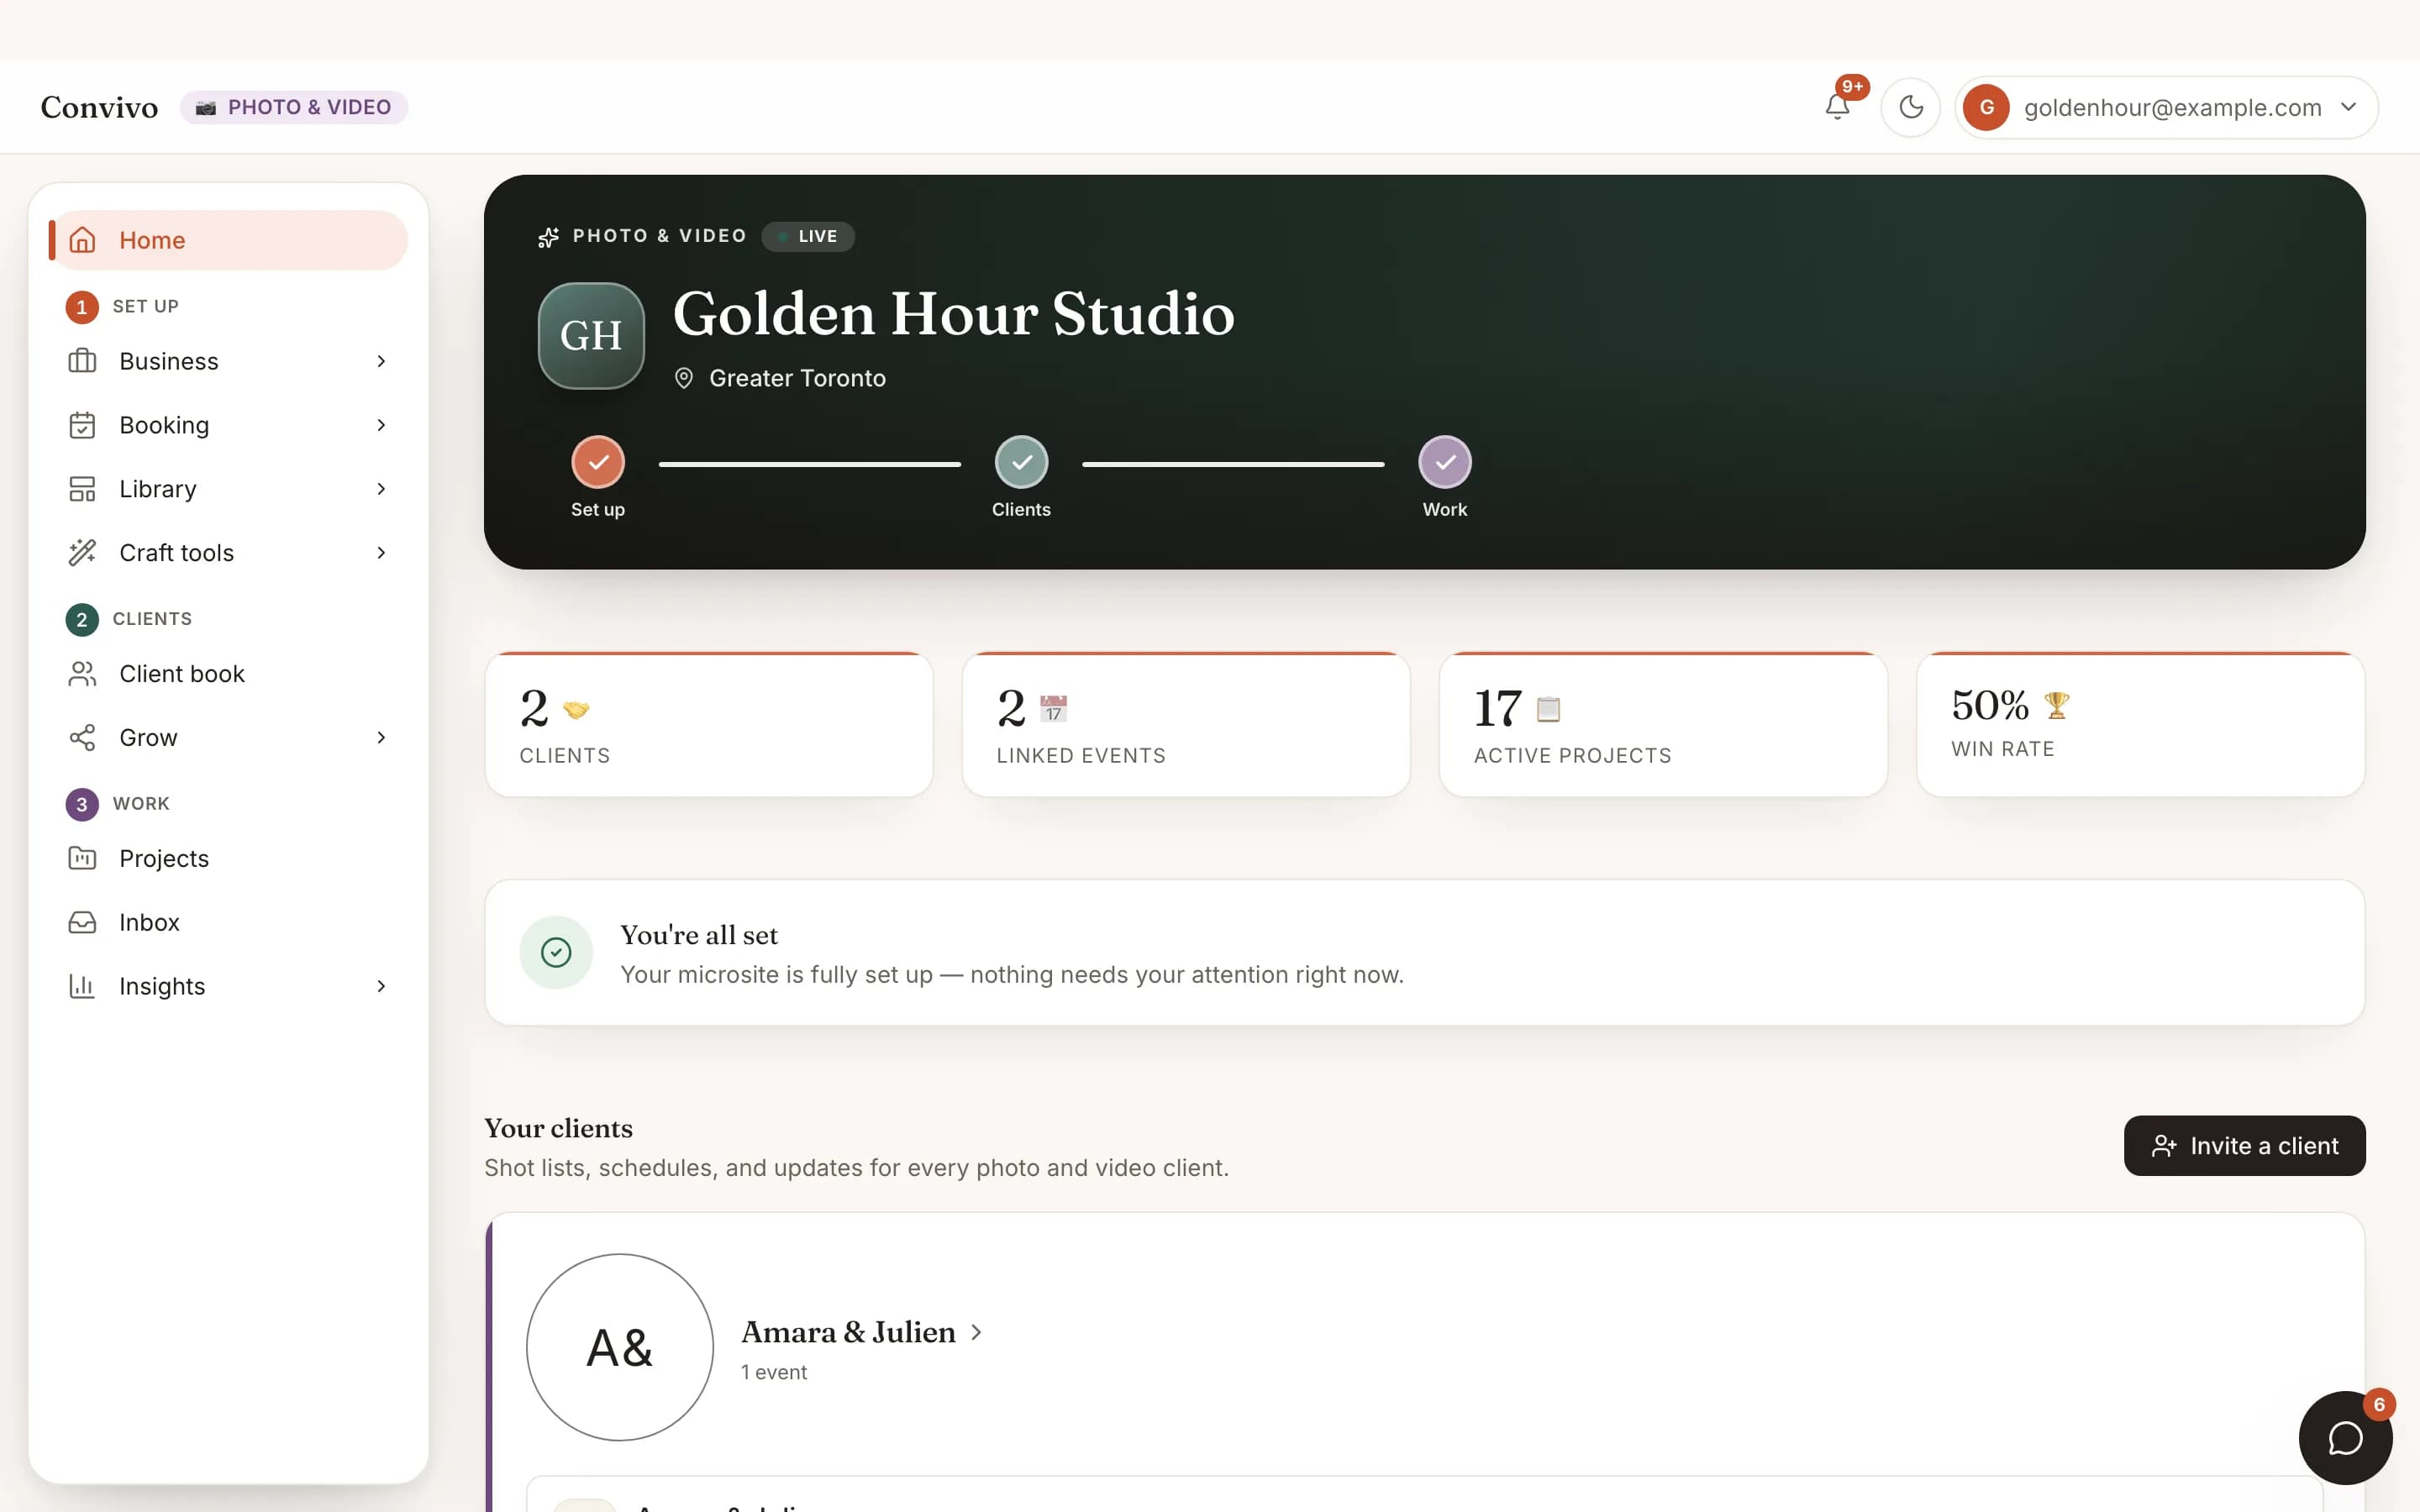This screenshot has height=1512, width=2420.
Task: Open Projects in the sidebar
Action: tap(229, 859)
